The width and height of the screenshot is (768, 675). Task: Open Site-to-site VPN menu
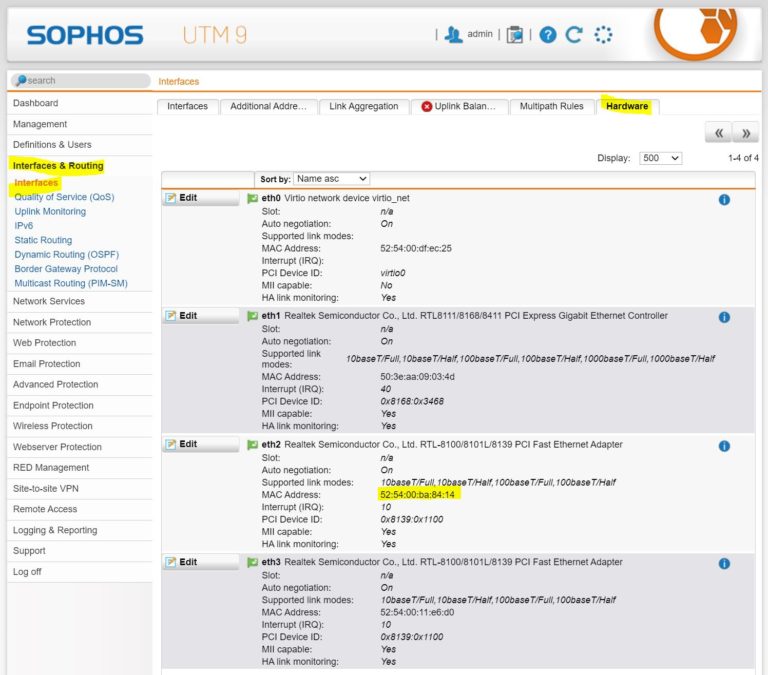(x=80, y=489)
